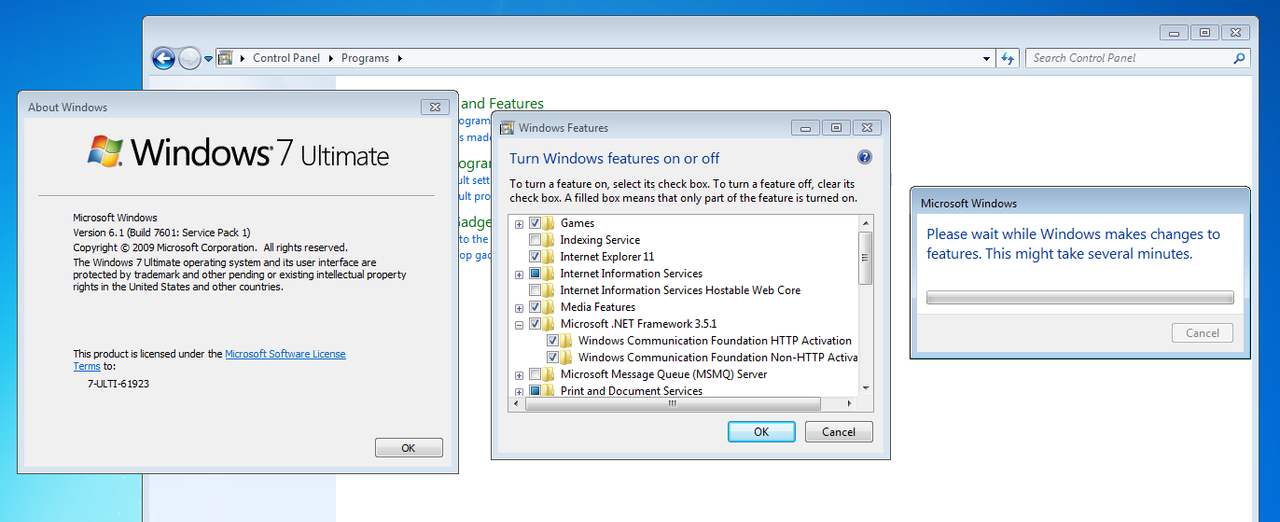
Task: Select the 'Indexing Service' feature label
Action: click(x=600, y=240)
